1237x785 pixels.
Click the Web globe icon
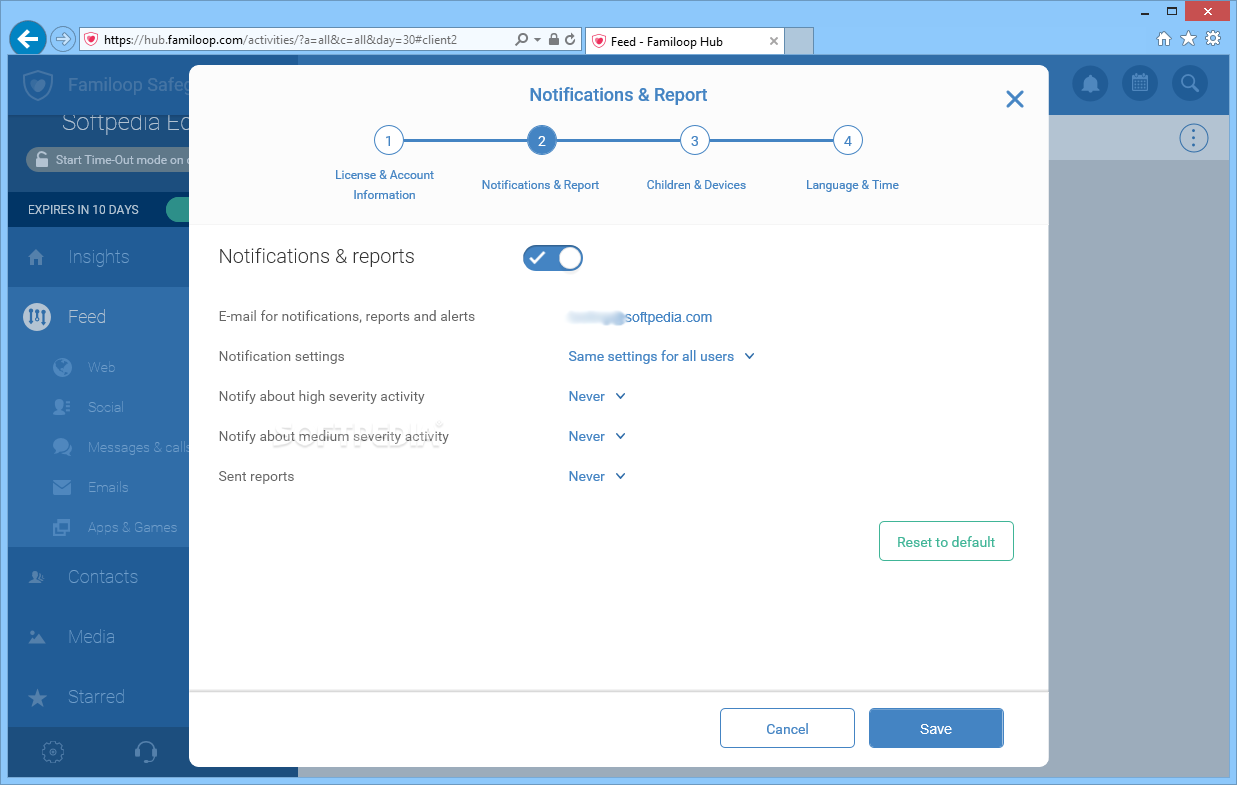click(x=62, y=367)
